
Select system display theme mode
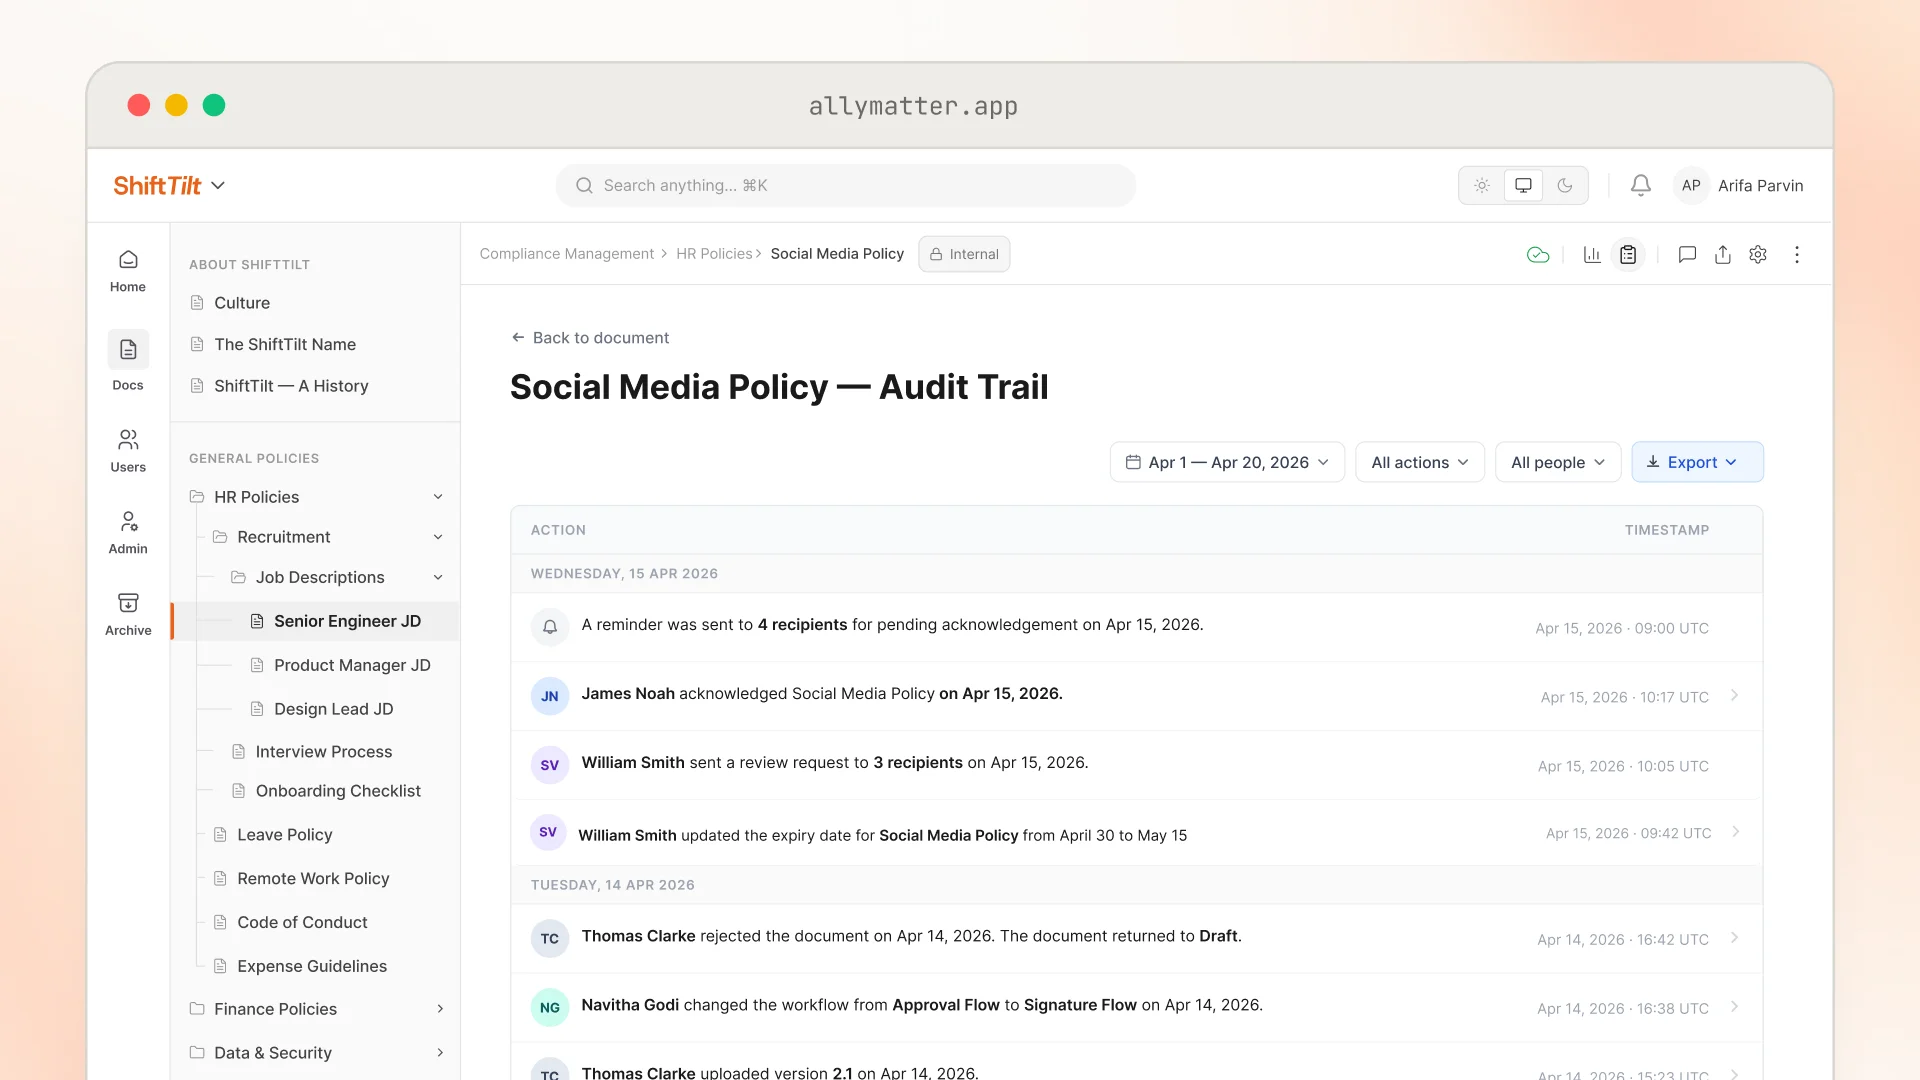click(x=1523, y=185)
